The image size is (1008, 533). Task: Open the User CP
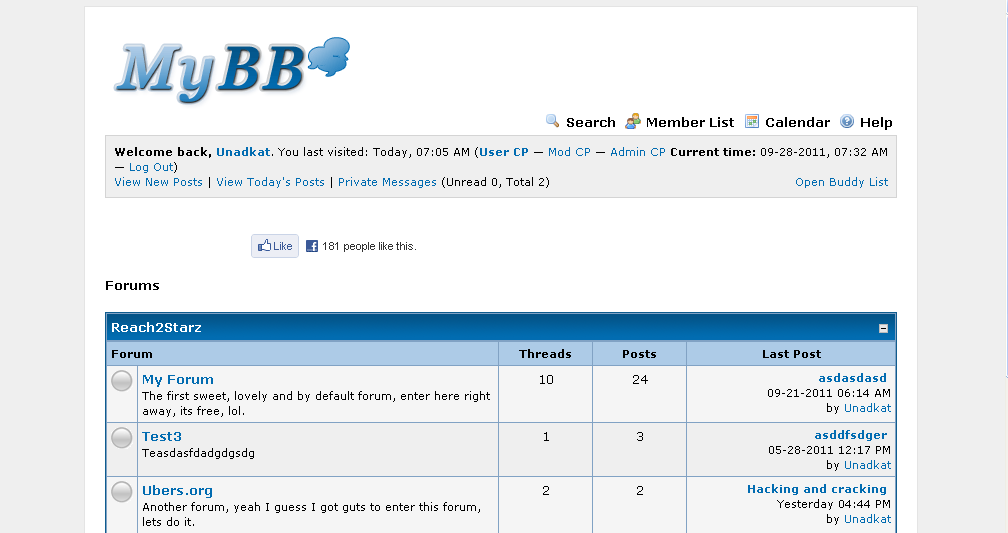(x=504, y=152)
